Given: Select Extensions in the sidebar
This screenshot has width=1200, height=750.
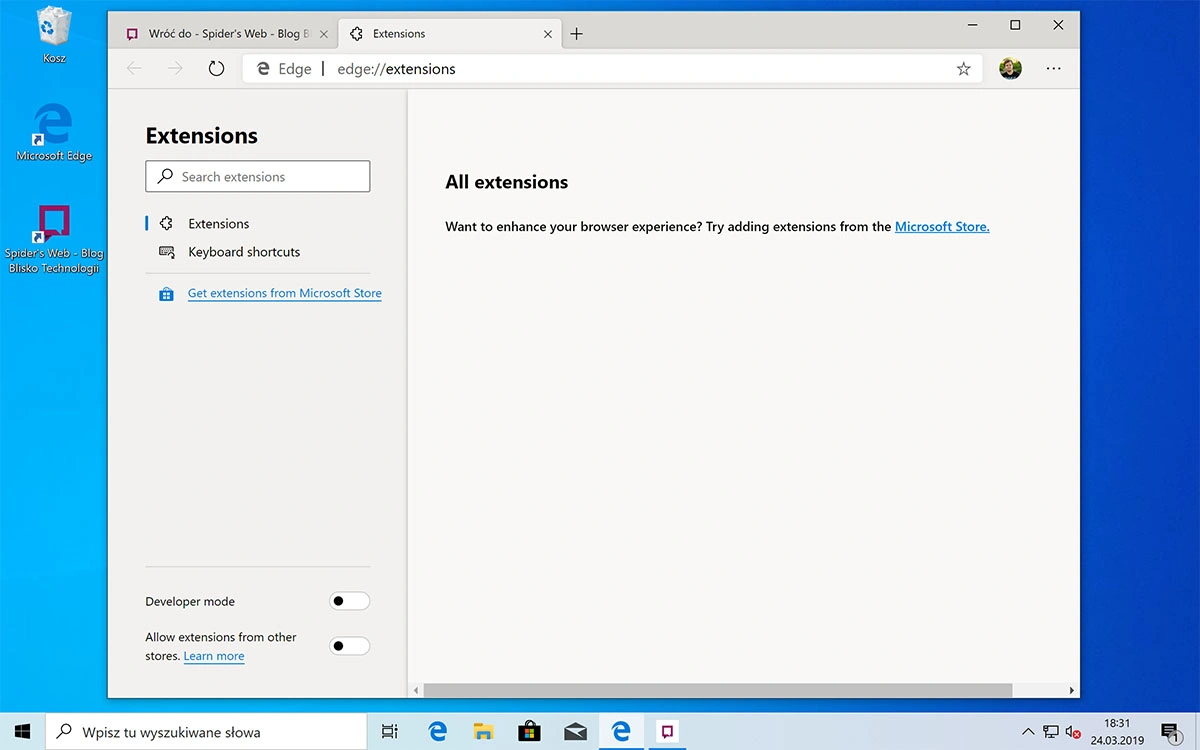Looking at the screenshot, I should pos(218,224).
